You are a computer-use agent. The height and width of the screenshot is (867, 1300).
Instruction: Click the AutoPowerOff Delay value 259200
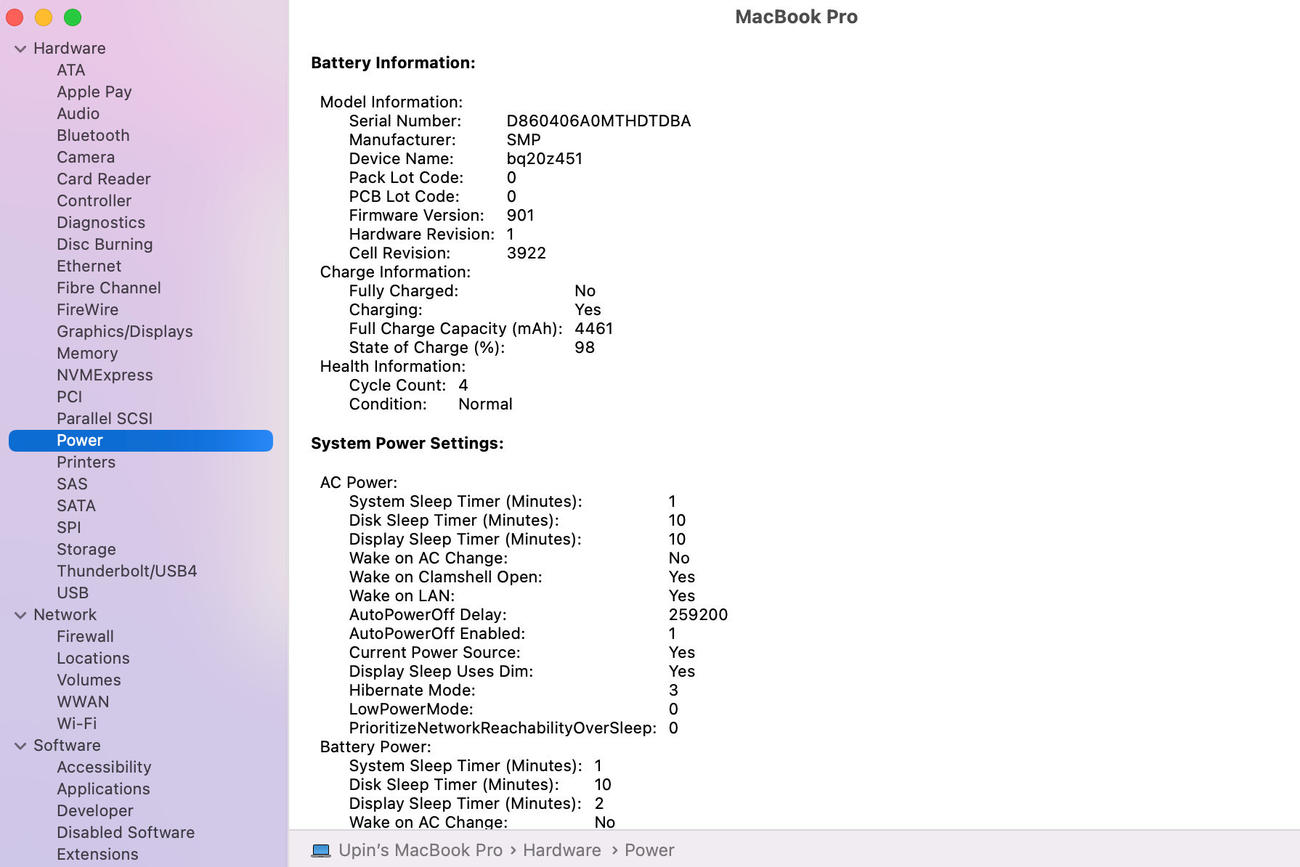pos(698,615)
